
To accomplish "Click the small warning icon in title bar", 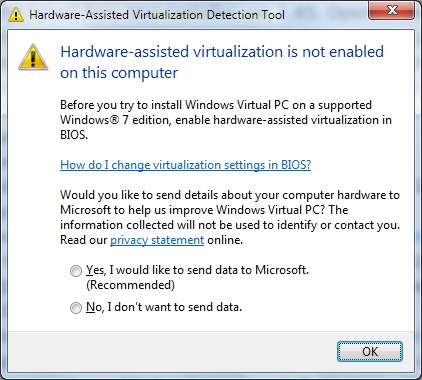I will pos(16,15).
